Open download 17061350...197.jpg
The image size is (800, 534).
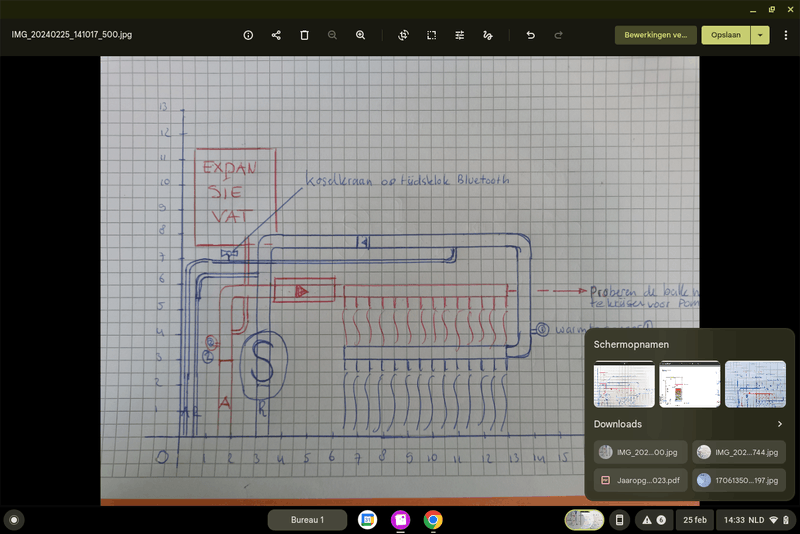click(739, 480)
